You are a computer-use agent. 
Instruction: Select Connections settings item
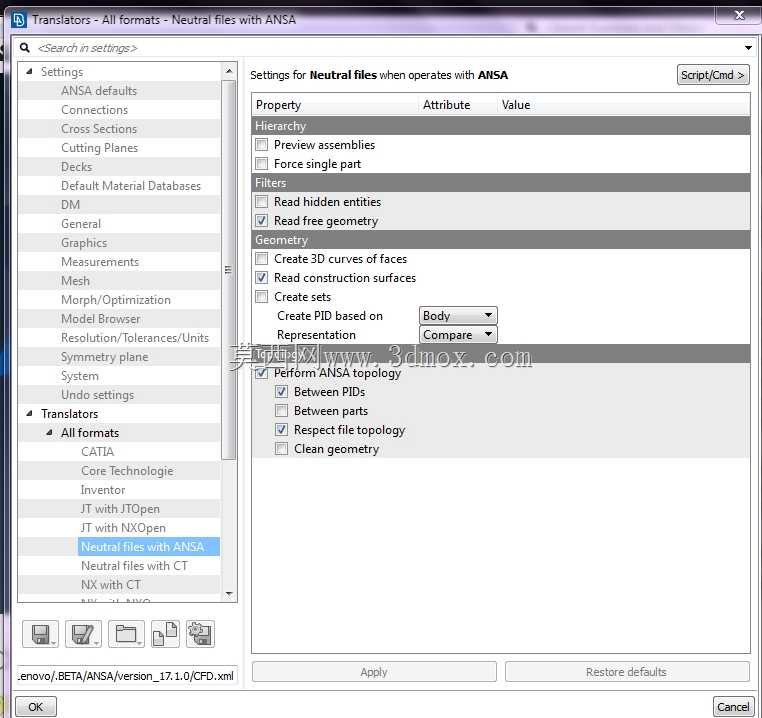tap(95, 109)
